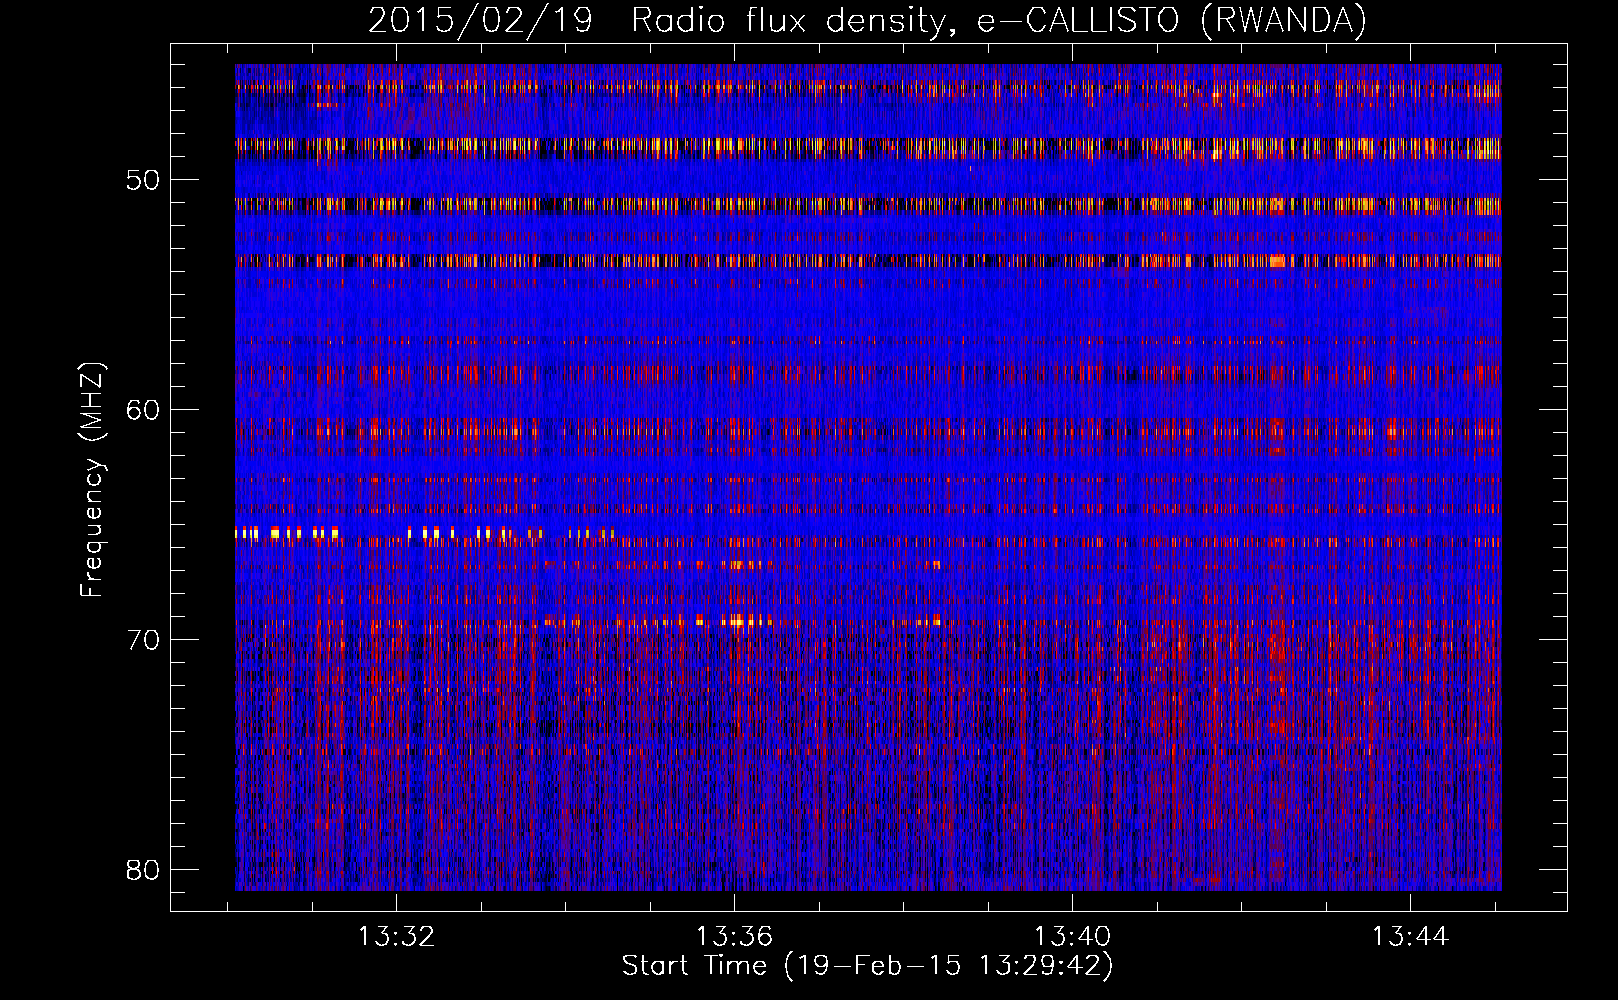Click the 13:36 time axis label
The width and height of the screenshot is (1618, 1000).
(x=735, y=937)
